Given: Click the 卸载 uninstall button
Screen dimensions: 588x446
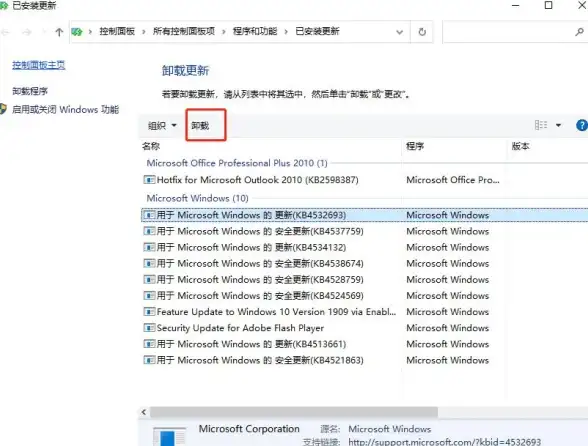Looking at the screenshot, I should click(200, 125).
